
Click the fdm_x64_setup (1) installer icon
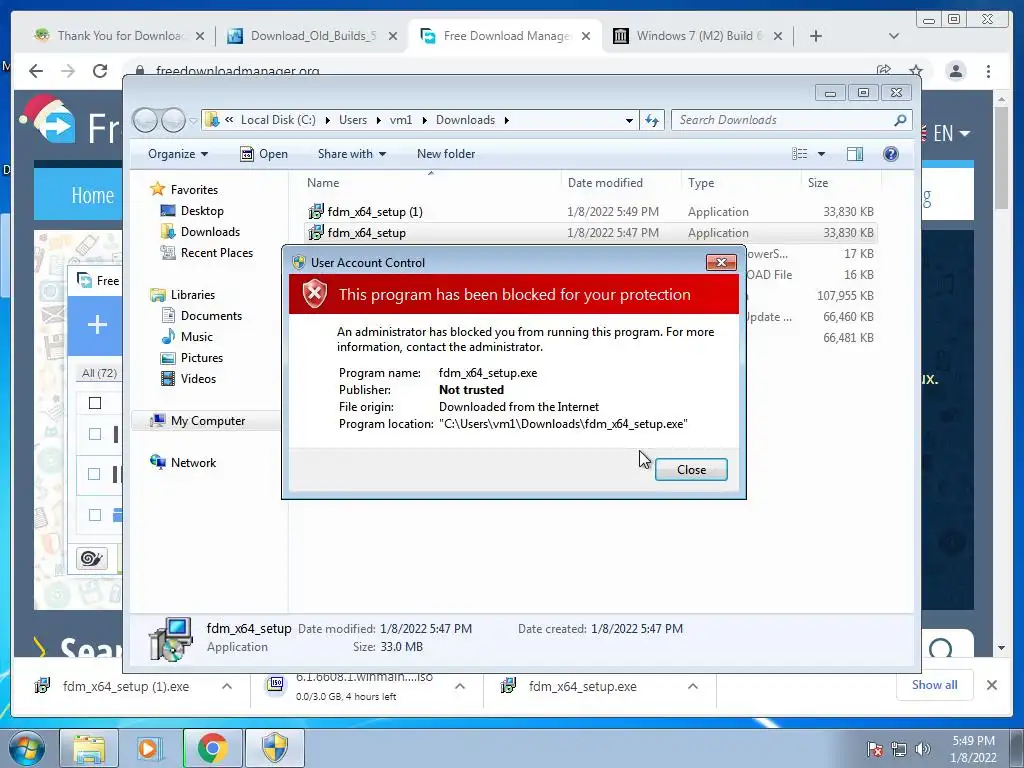(x=316, y=212)
